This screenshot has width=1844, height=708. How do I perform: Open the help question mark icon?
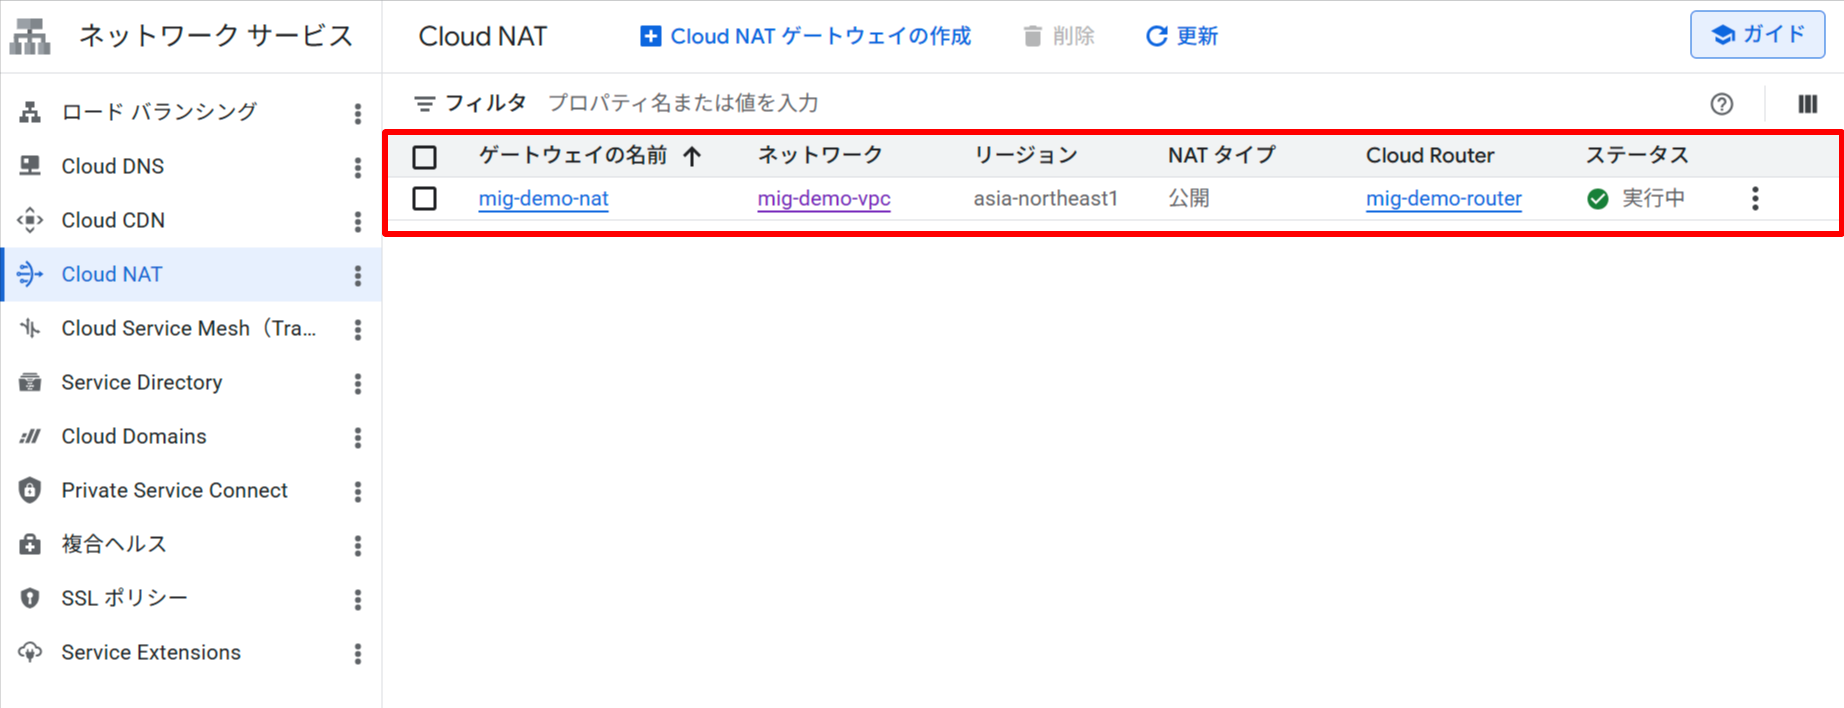click(1721, 104)
